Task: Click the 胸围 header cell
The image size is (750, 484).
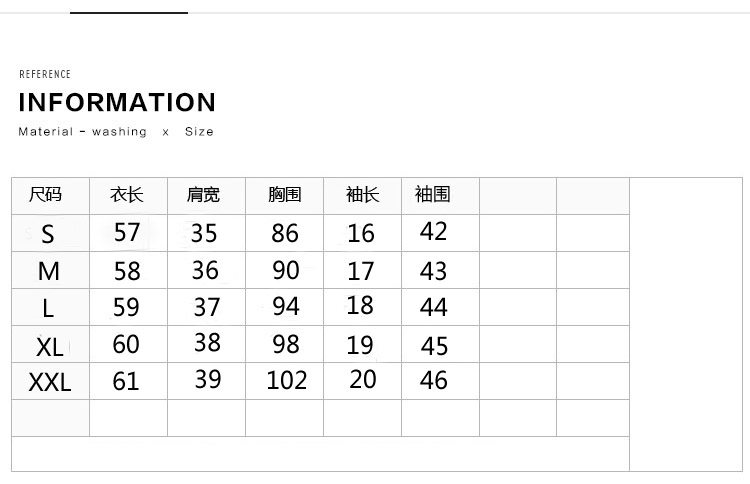Action: click(285, 194)
